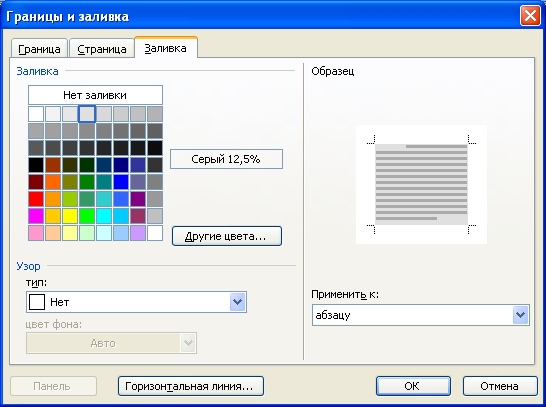Choose the magenta pink swatch
546x407 pixels.
tap(36, 216)
